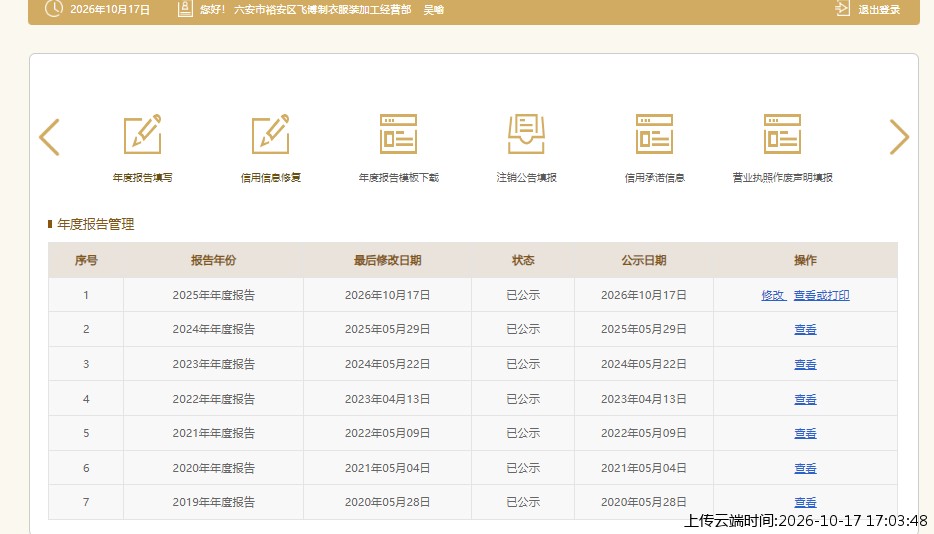Select the 信用承诺信息 menu label
934x534 pixels.
pyautogui.click(x=655, y=178)
